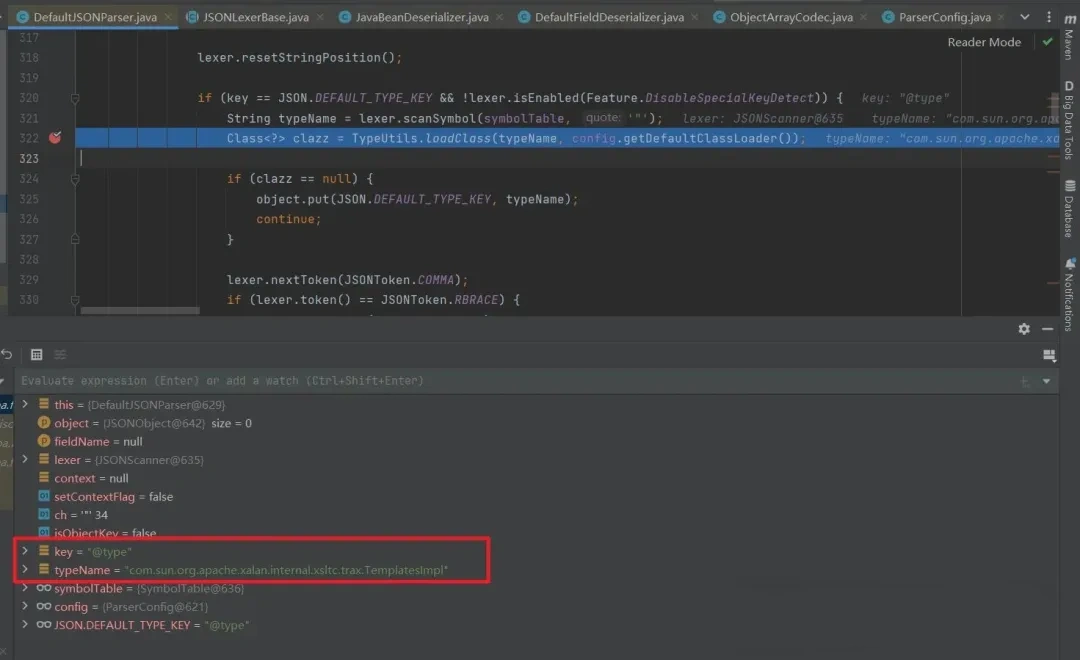Open the Database tool window
1080x660 pixels.
(x=1069, y=209)
